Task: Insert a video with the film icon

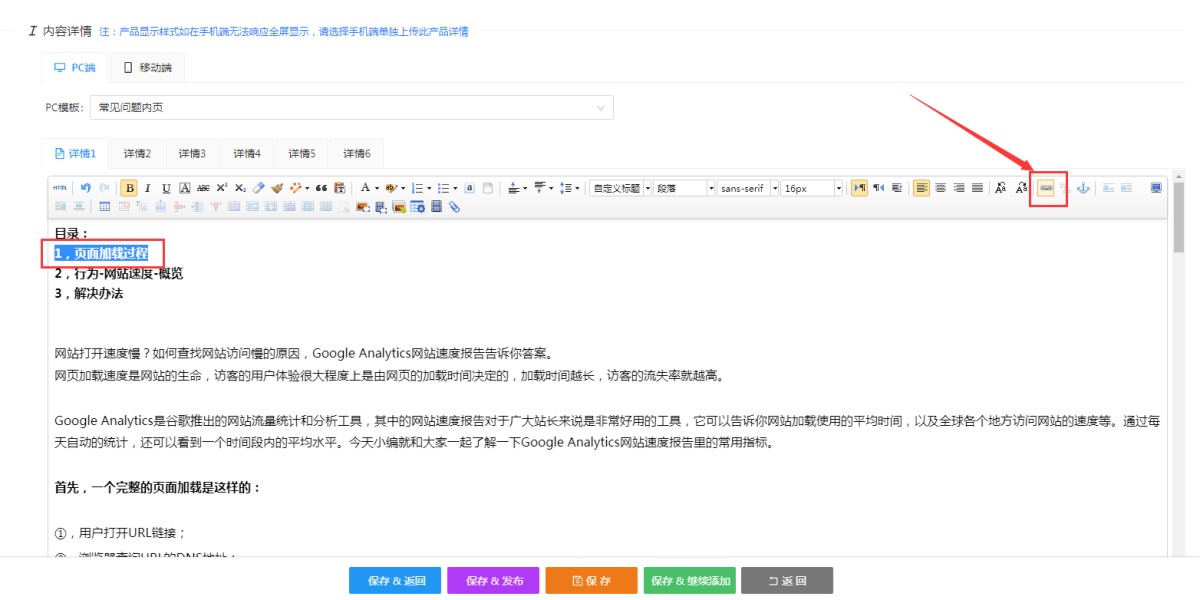Action: (436, 207)
